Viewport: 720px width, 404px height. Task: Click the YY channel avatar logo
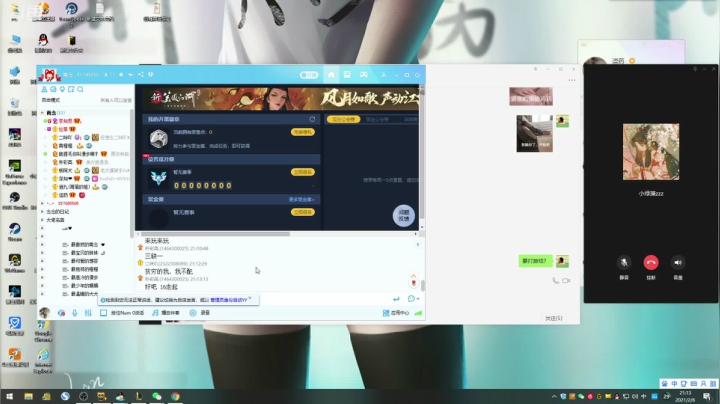(x=49, y=75)
